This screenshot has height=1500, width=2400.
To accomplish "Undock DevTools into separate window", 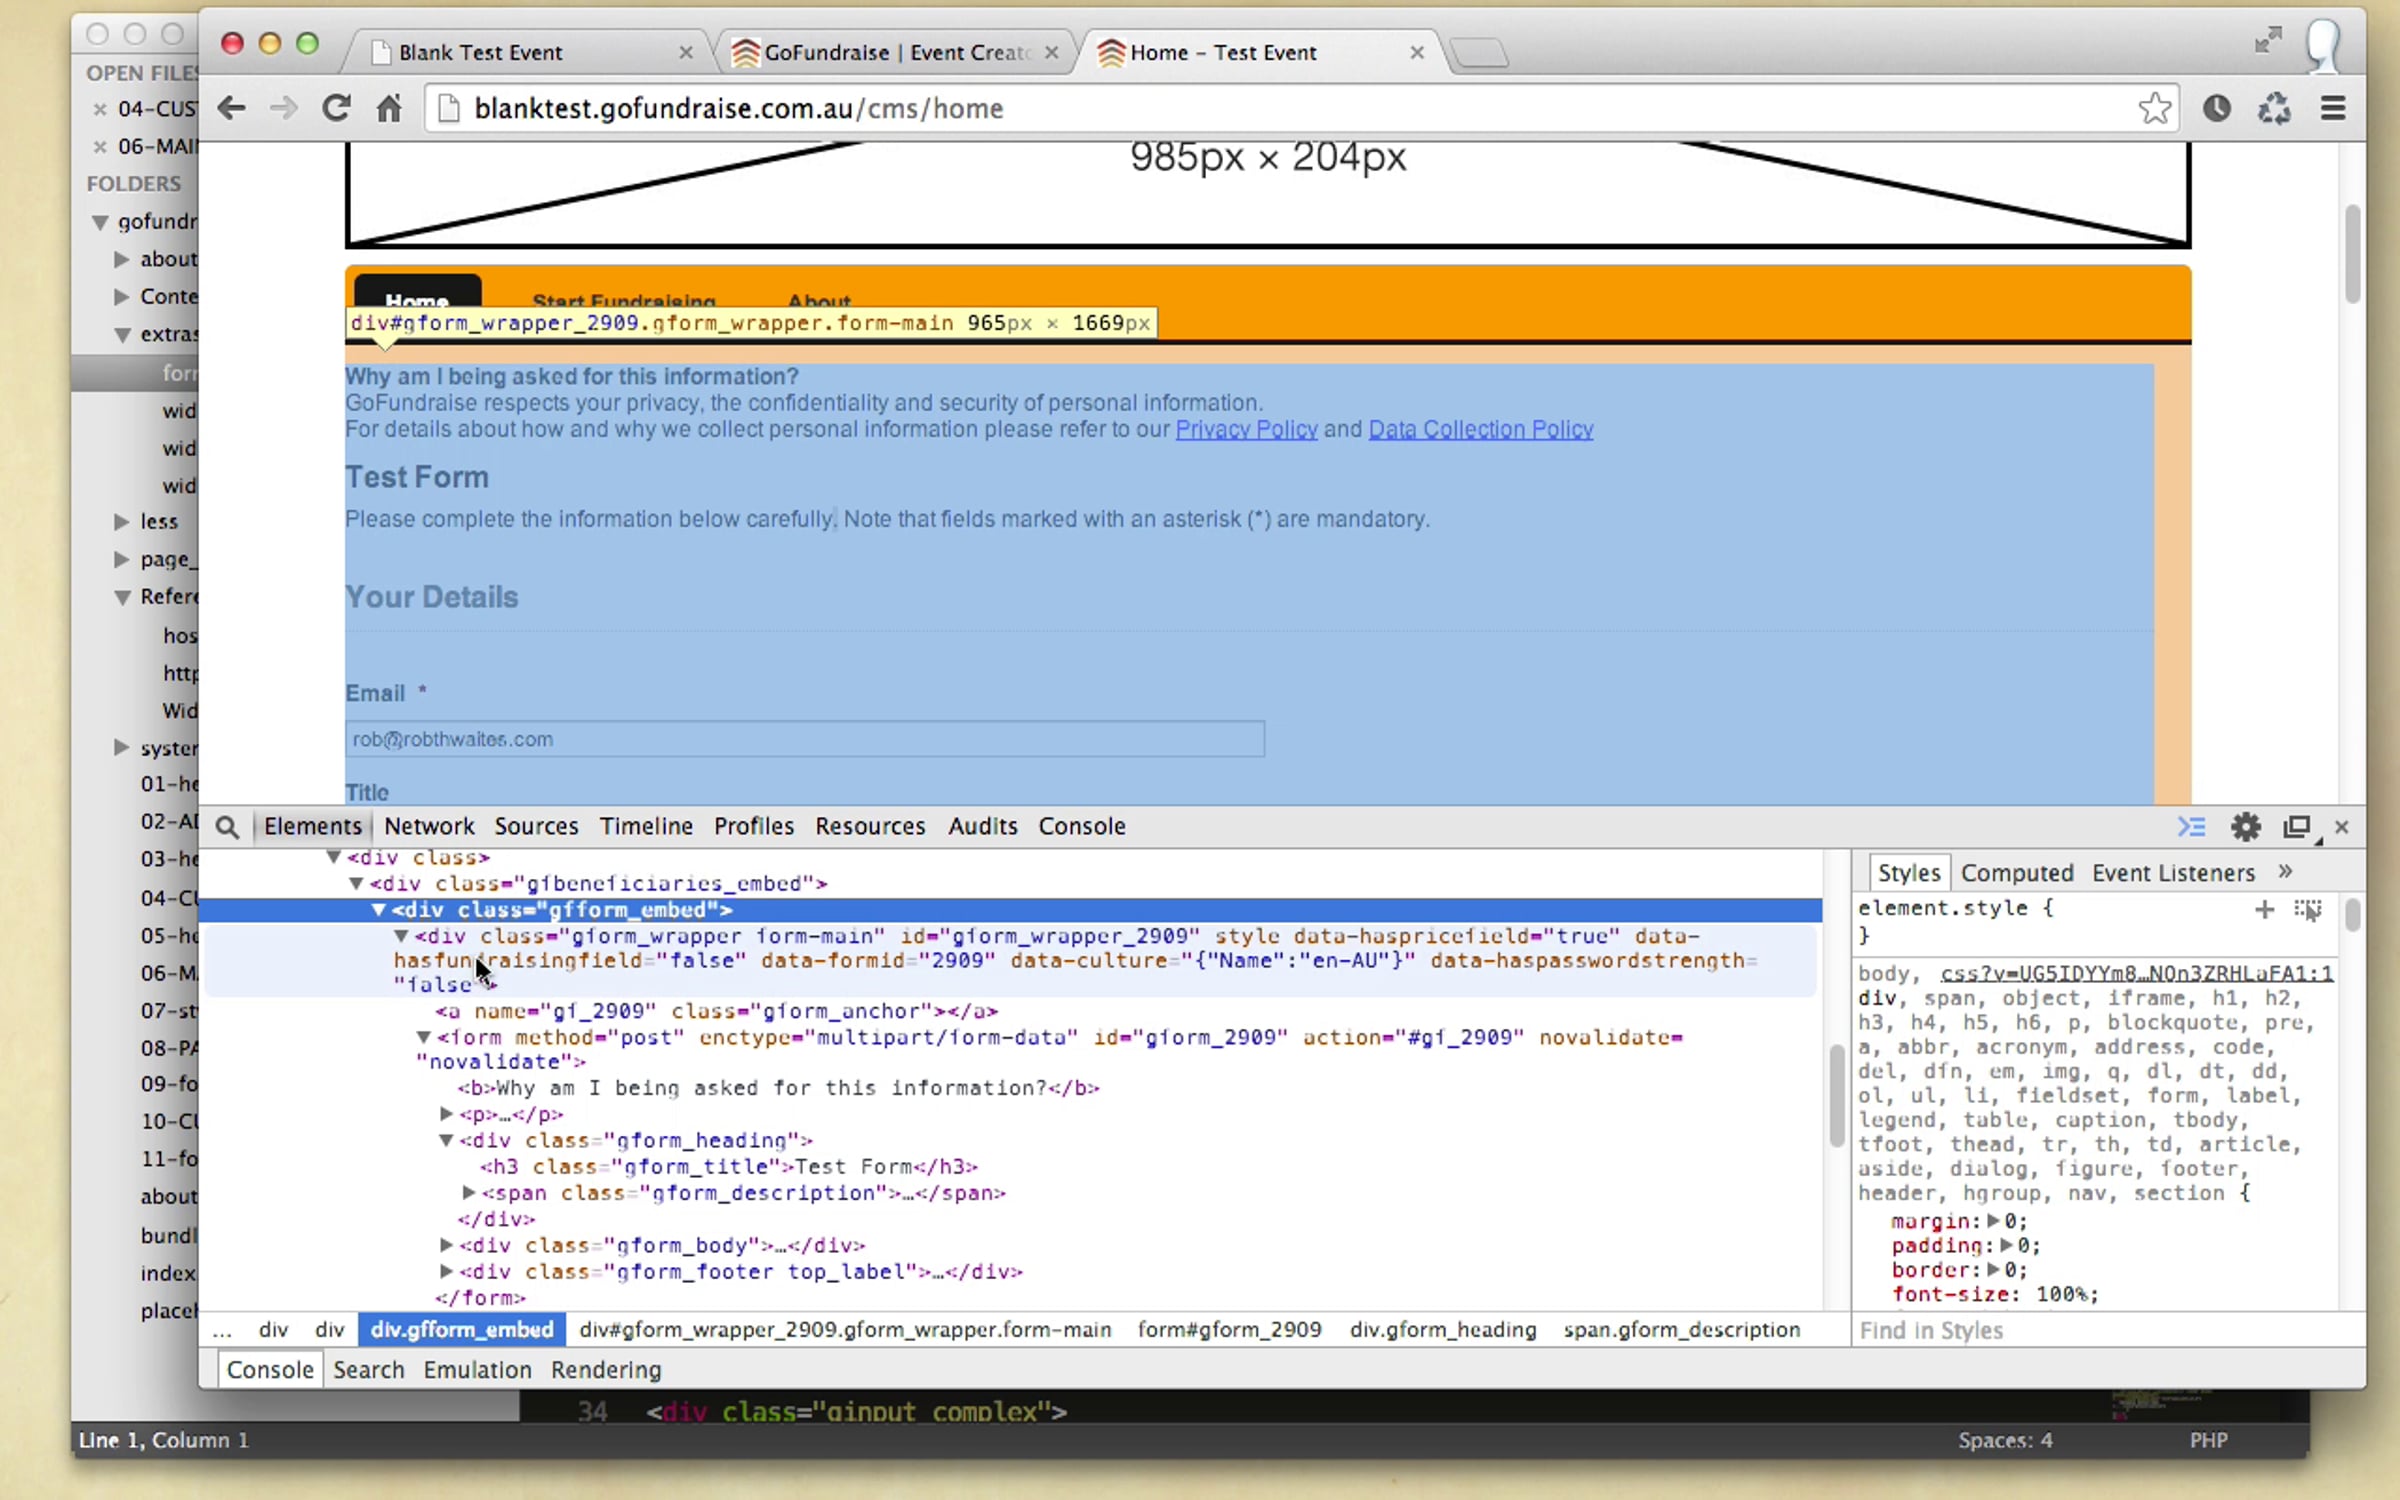I will click(x=2297, y=827).
